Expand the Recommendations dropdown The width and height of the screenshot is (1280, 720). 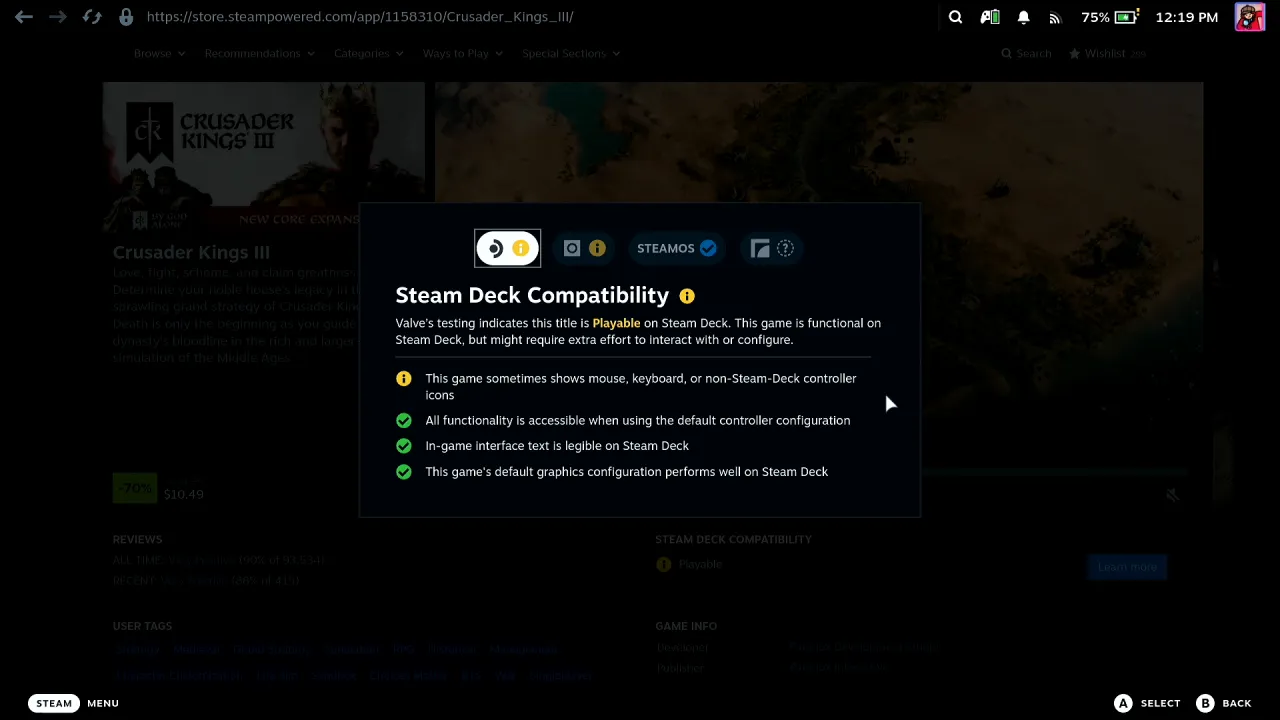[258, 53]
